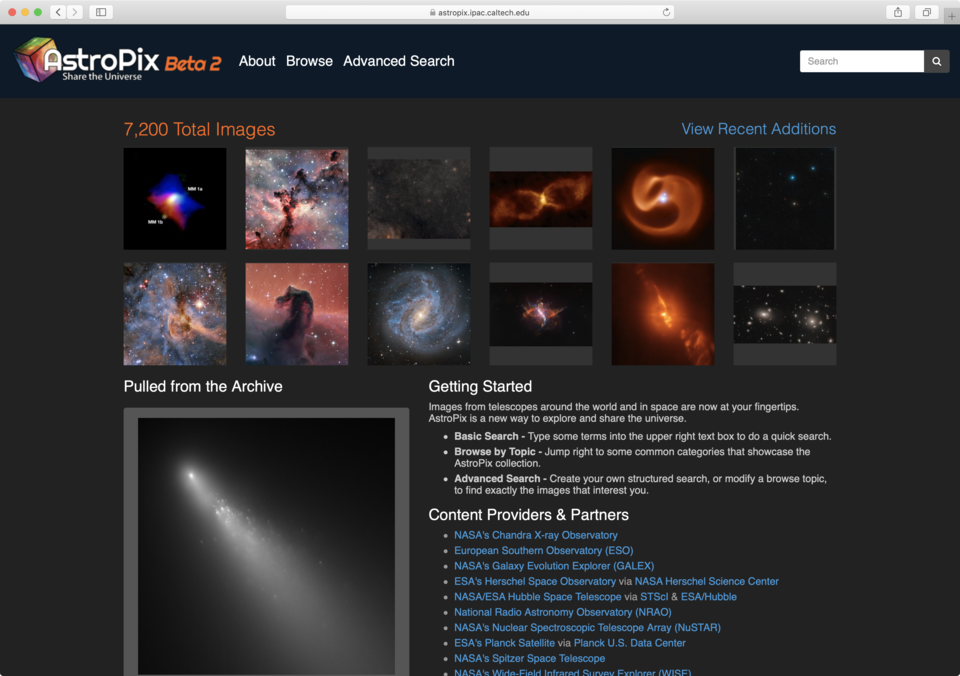Open the Horsehead nebula thumbnail

(297, 314)
